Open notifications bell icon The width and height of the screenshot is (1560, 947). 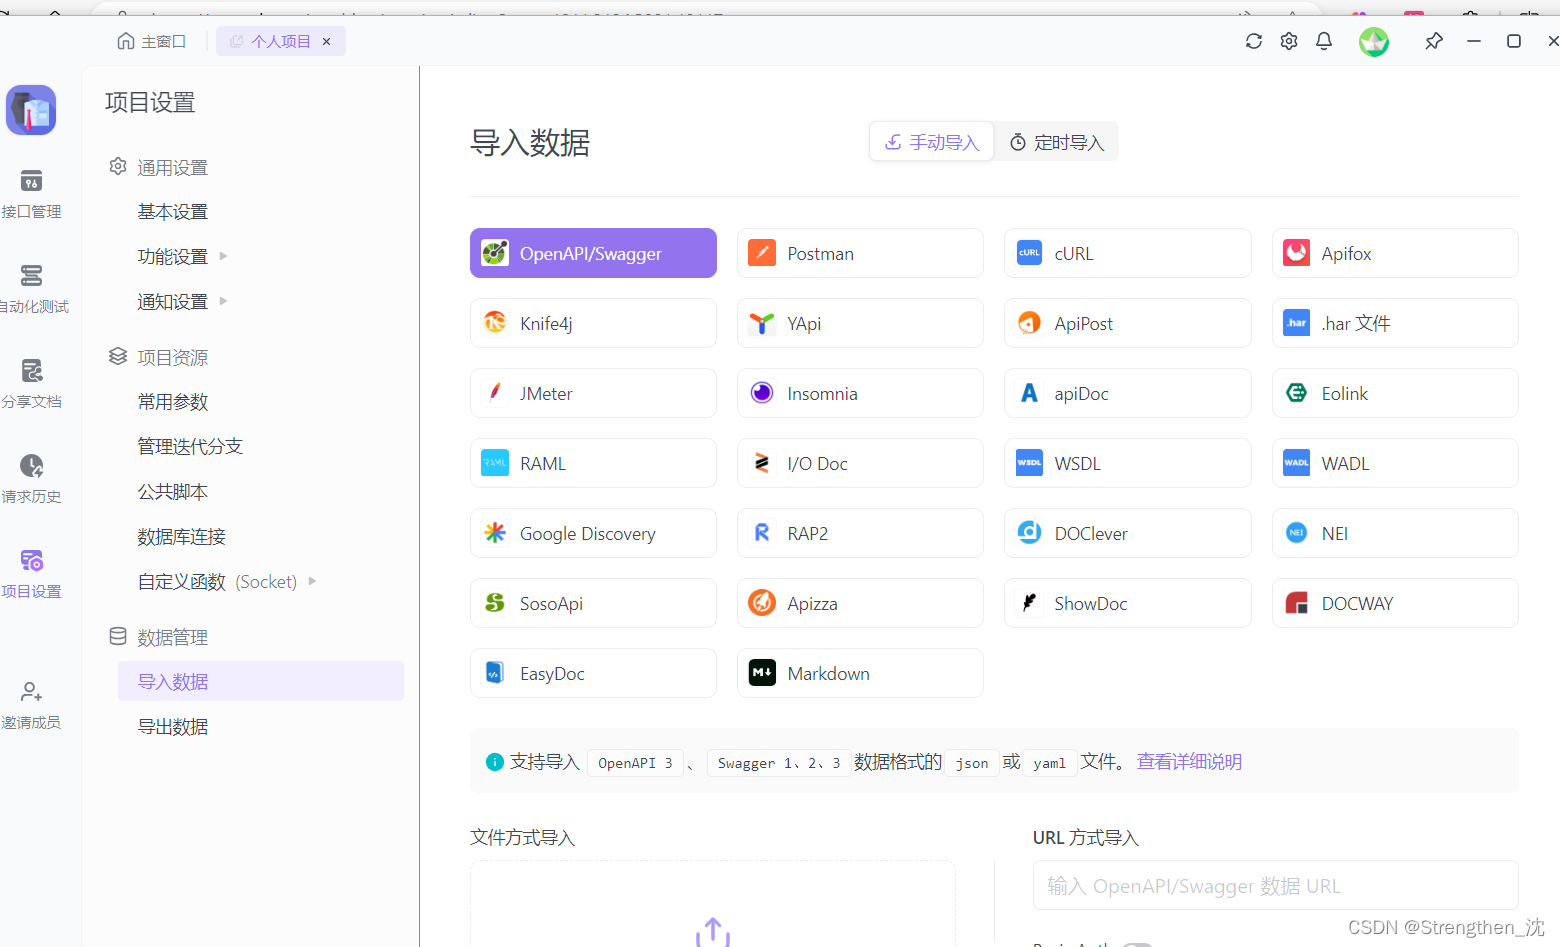1324,41
